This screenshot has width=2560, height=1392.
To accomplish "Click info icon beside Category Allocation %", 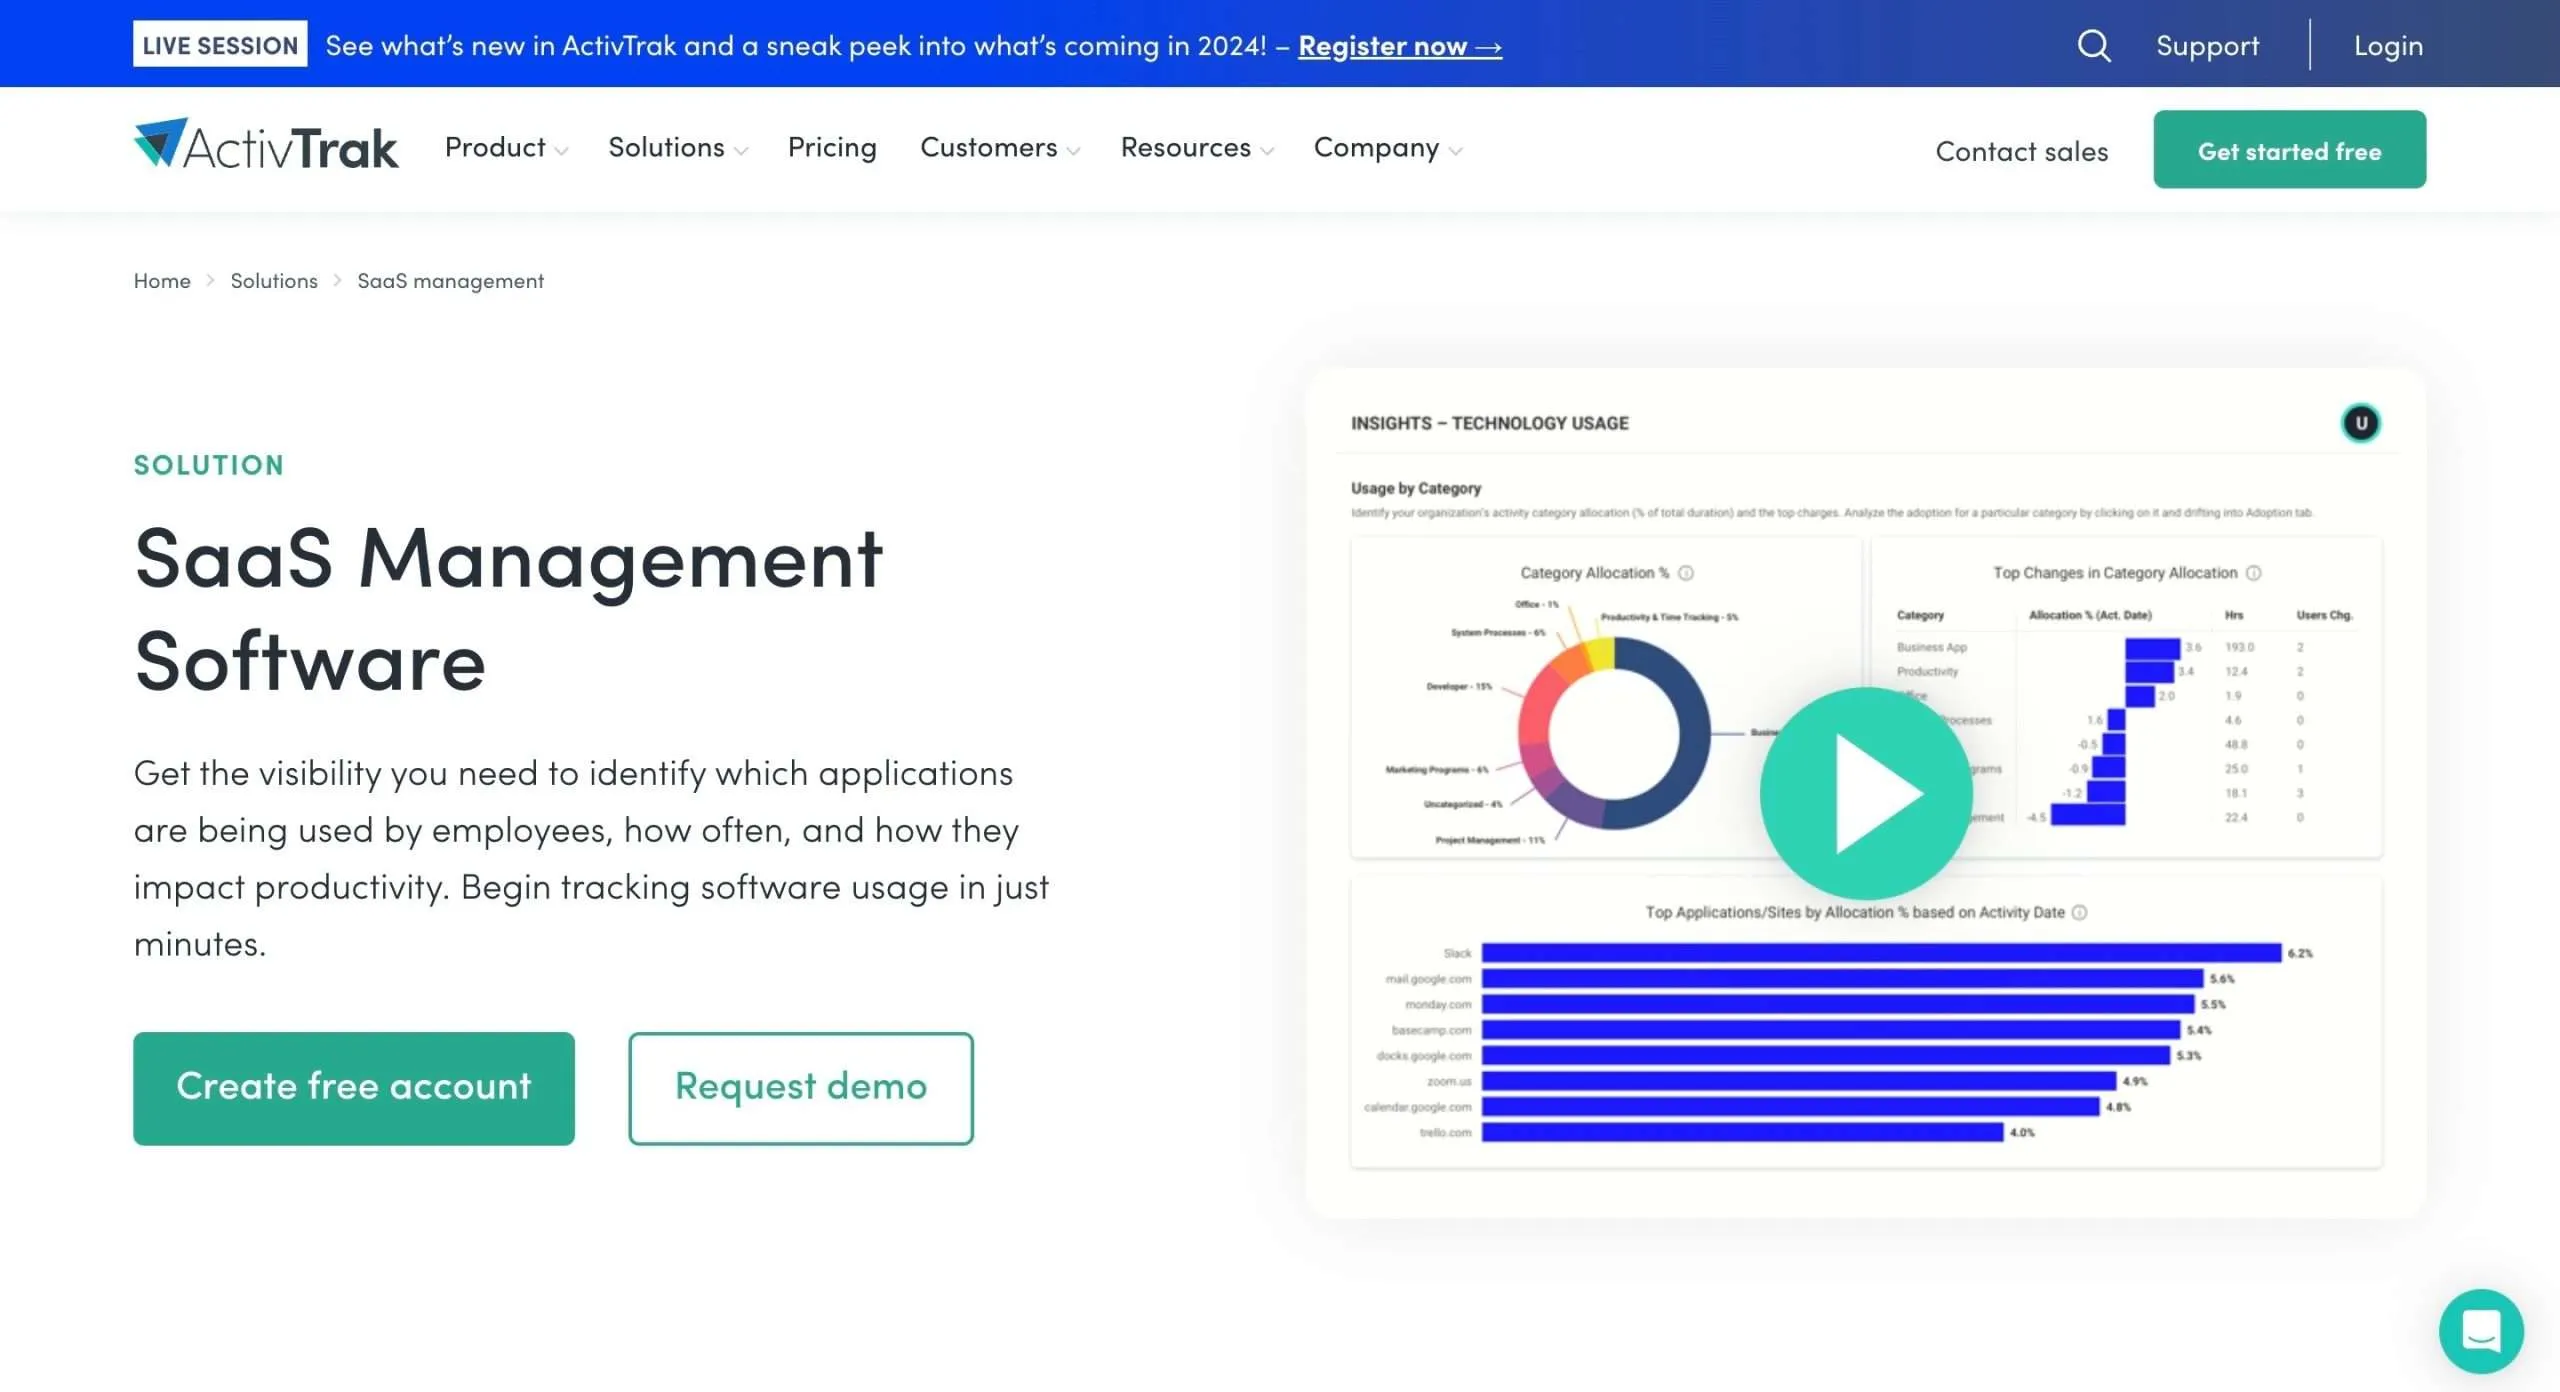I will pos(1686,573).
